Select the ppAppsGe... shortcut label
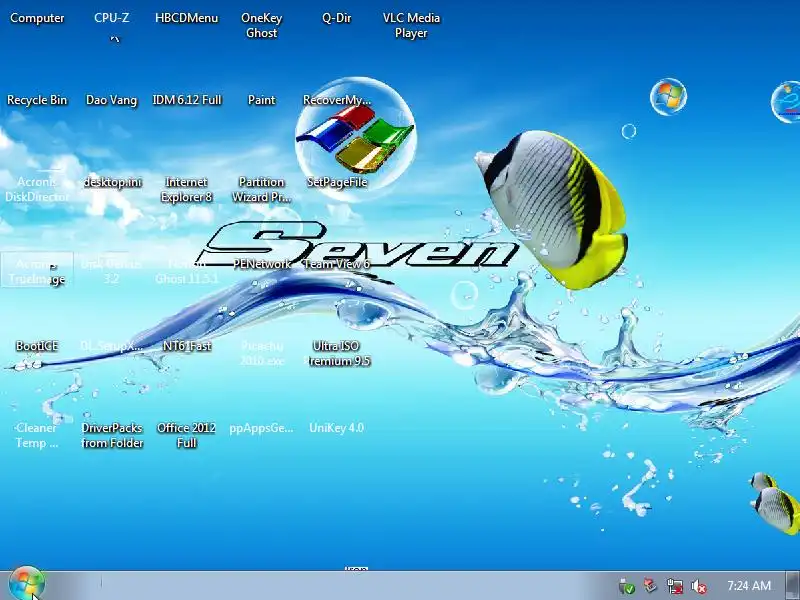Image resolution: width=800 pixels, height=600 pixels. coord(262,428)
